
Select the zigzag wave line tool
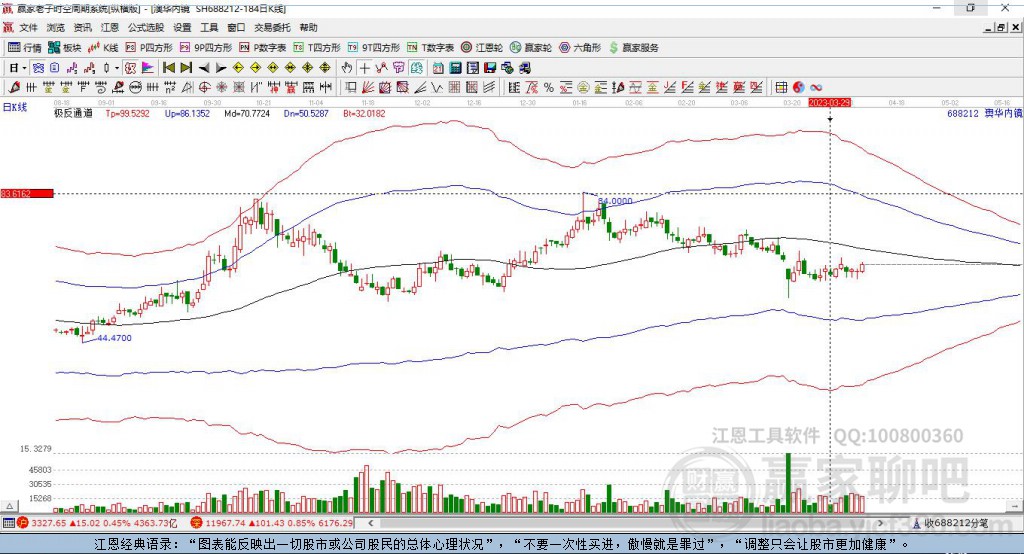click(437, 87)
